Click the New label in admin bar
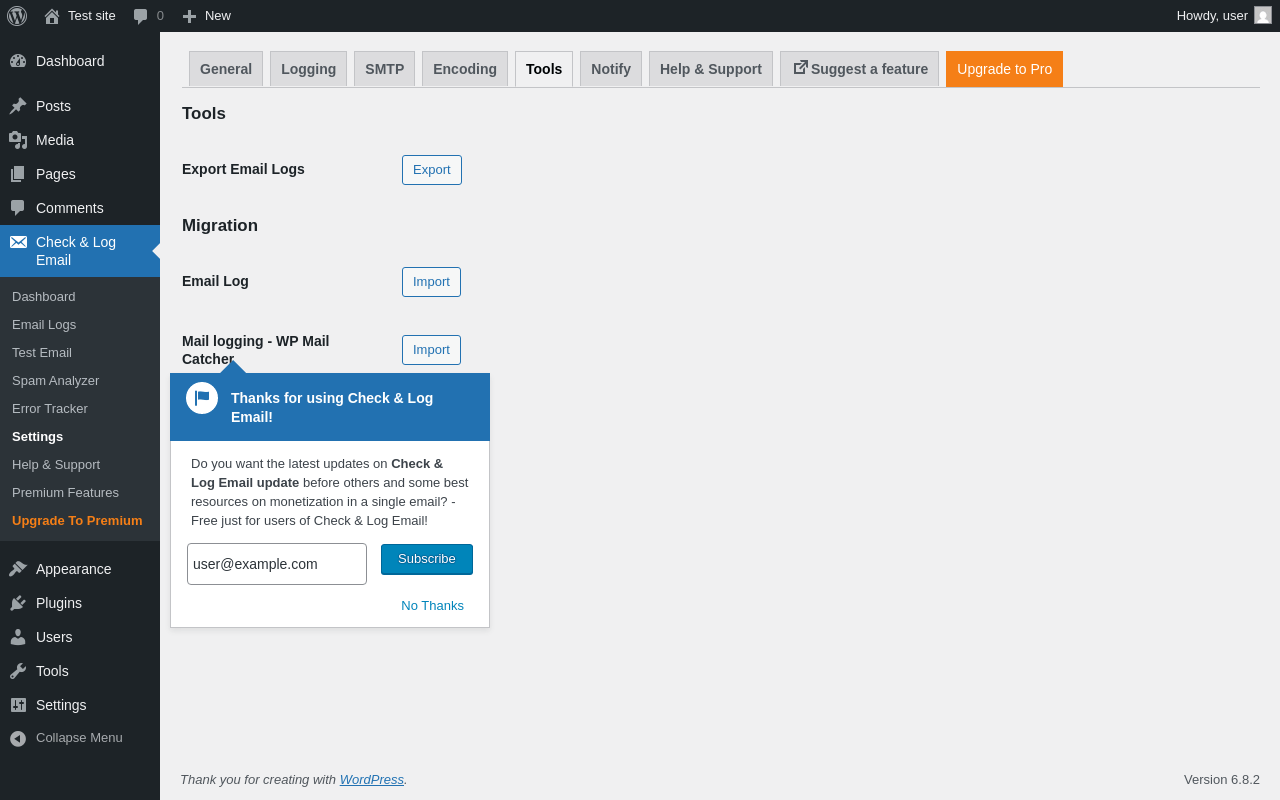 (218, 15)
